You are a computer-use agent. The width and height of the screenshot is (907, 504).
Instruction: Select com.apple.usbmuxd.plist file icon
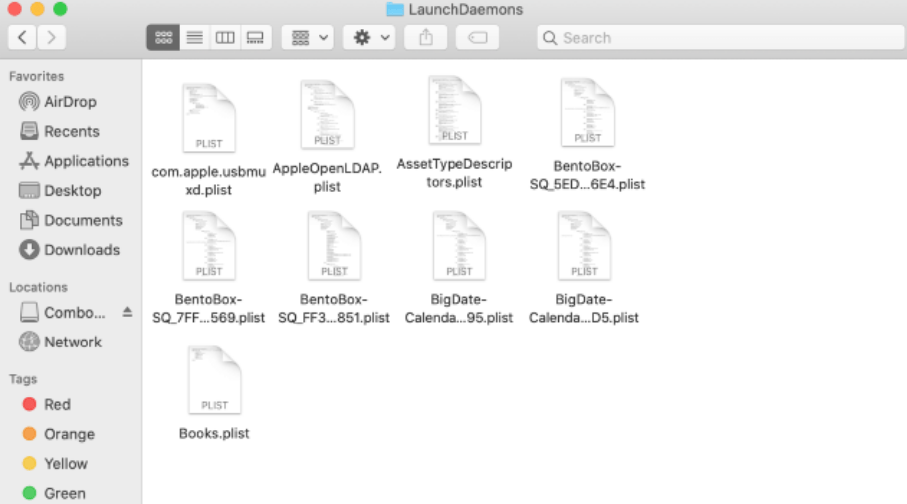click(x=209, y=118)
